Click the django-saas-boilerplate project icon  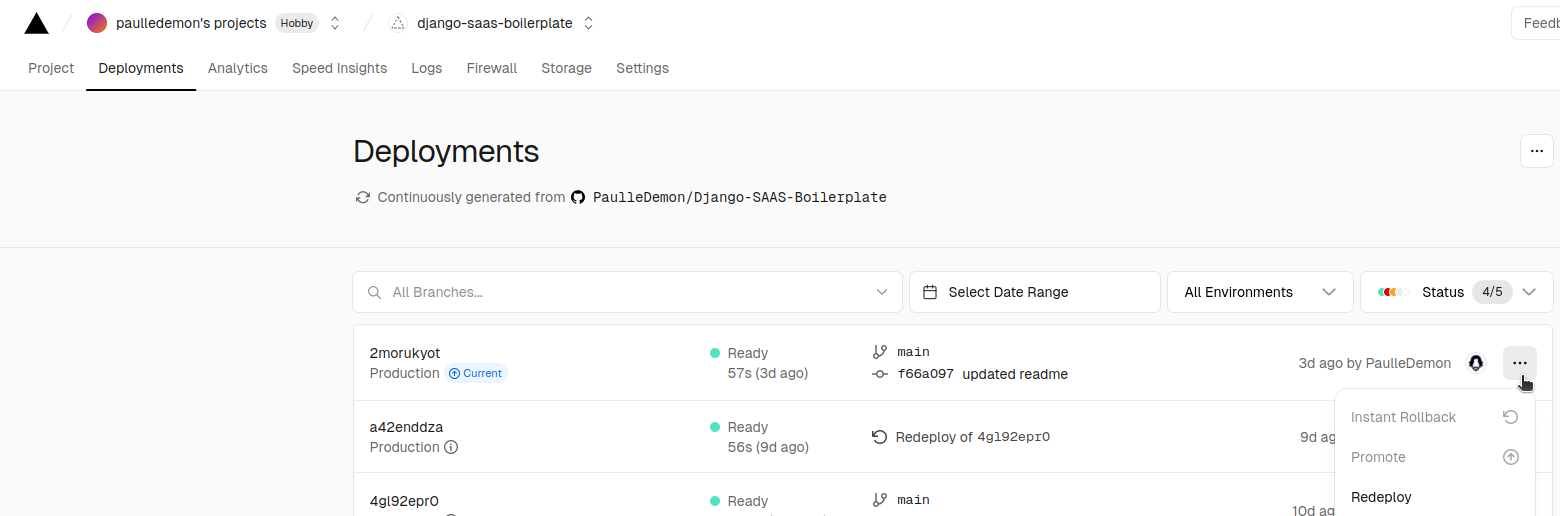[x=397, y=23]
